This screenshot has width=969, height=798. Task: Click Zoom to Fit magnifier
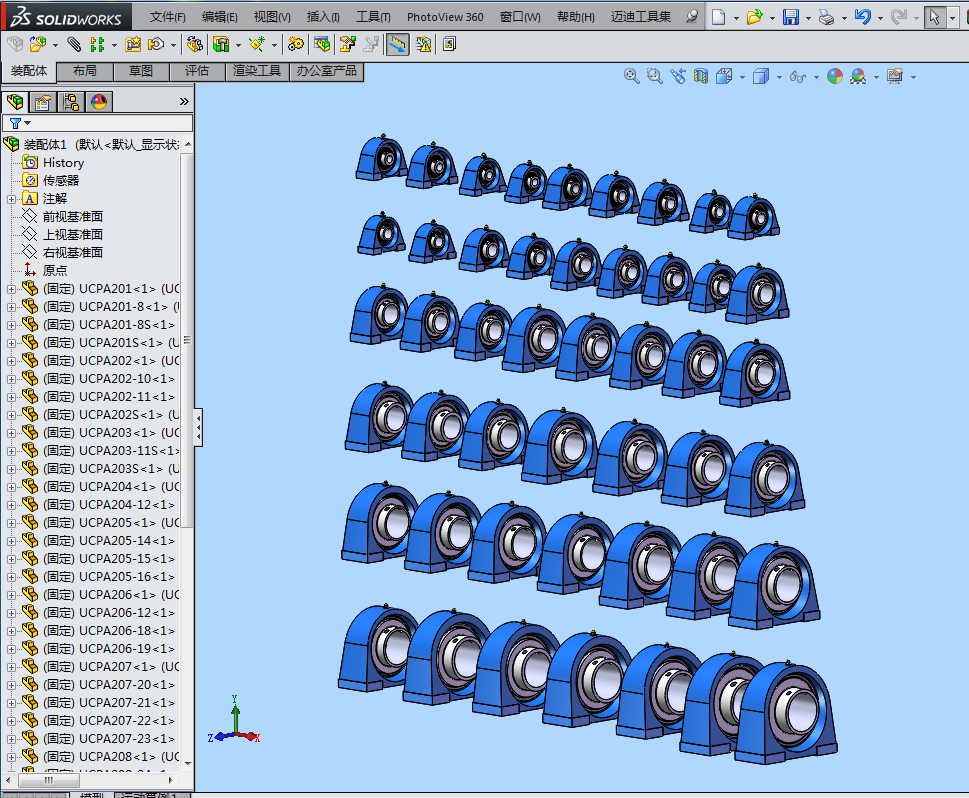click(631, 76)
